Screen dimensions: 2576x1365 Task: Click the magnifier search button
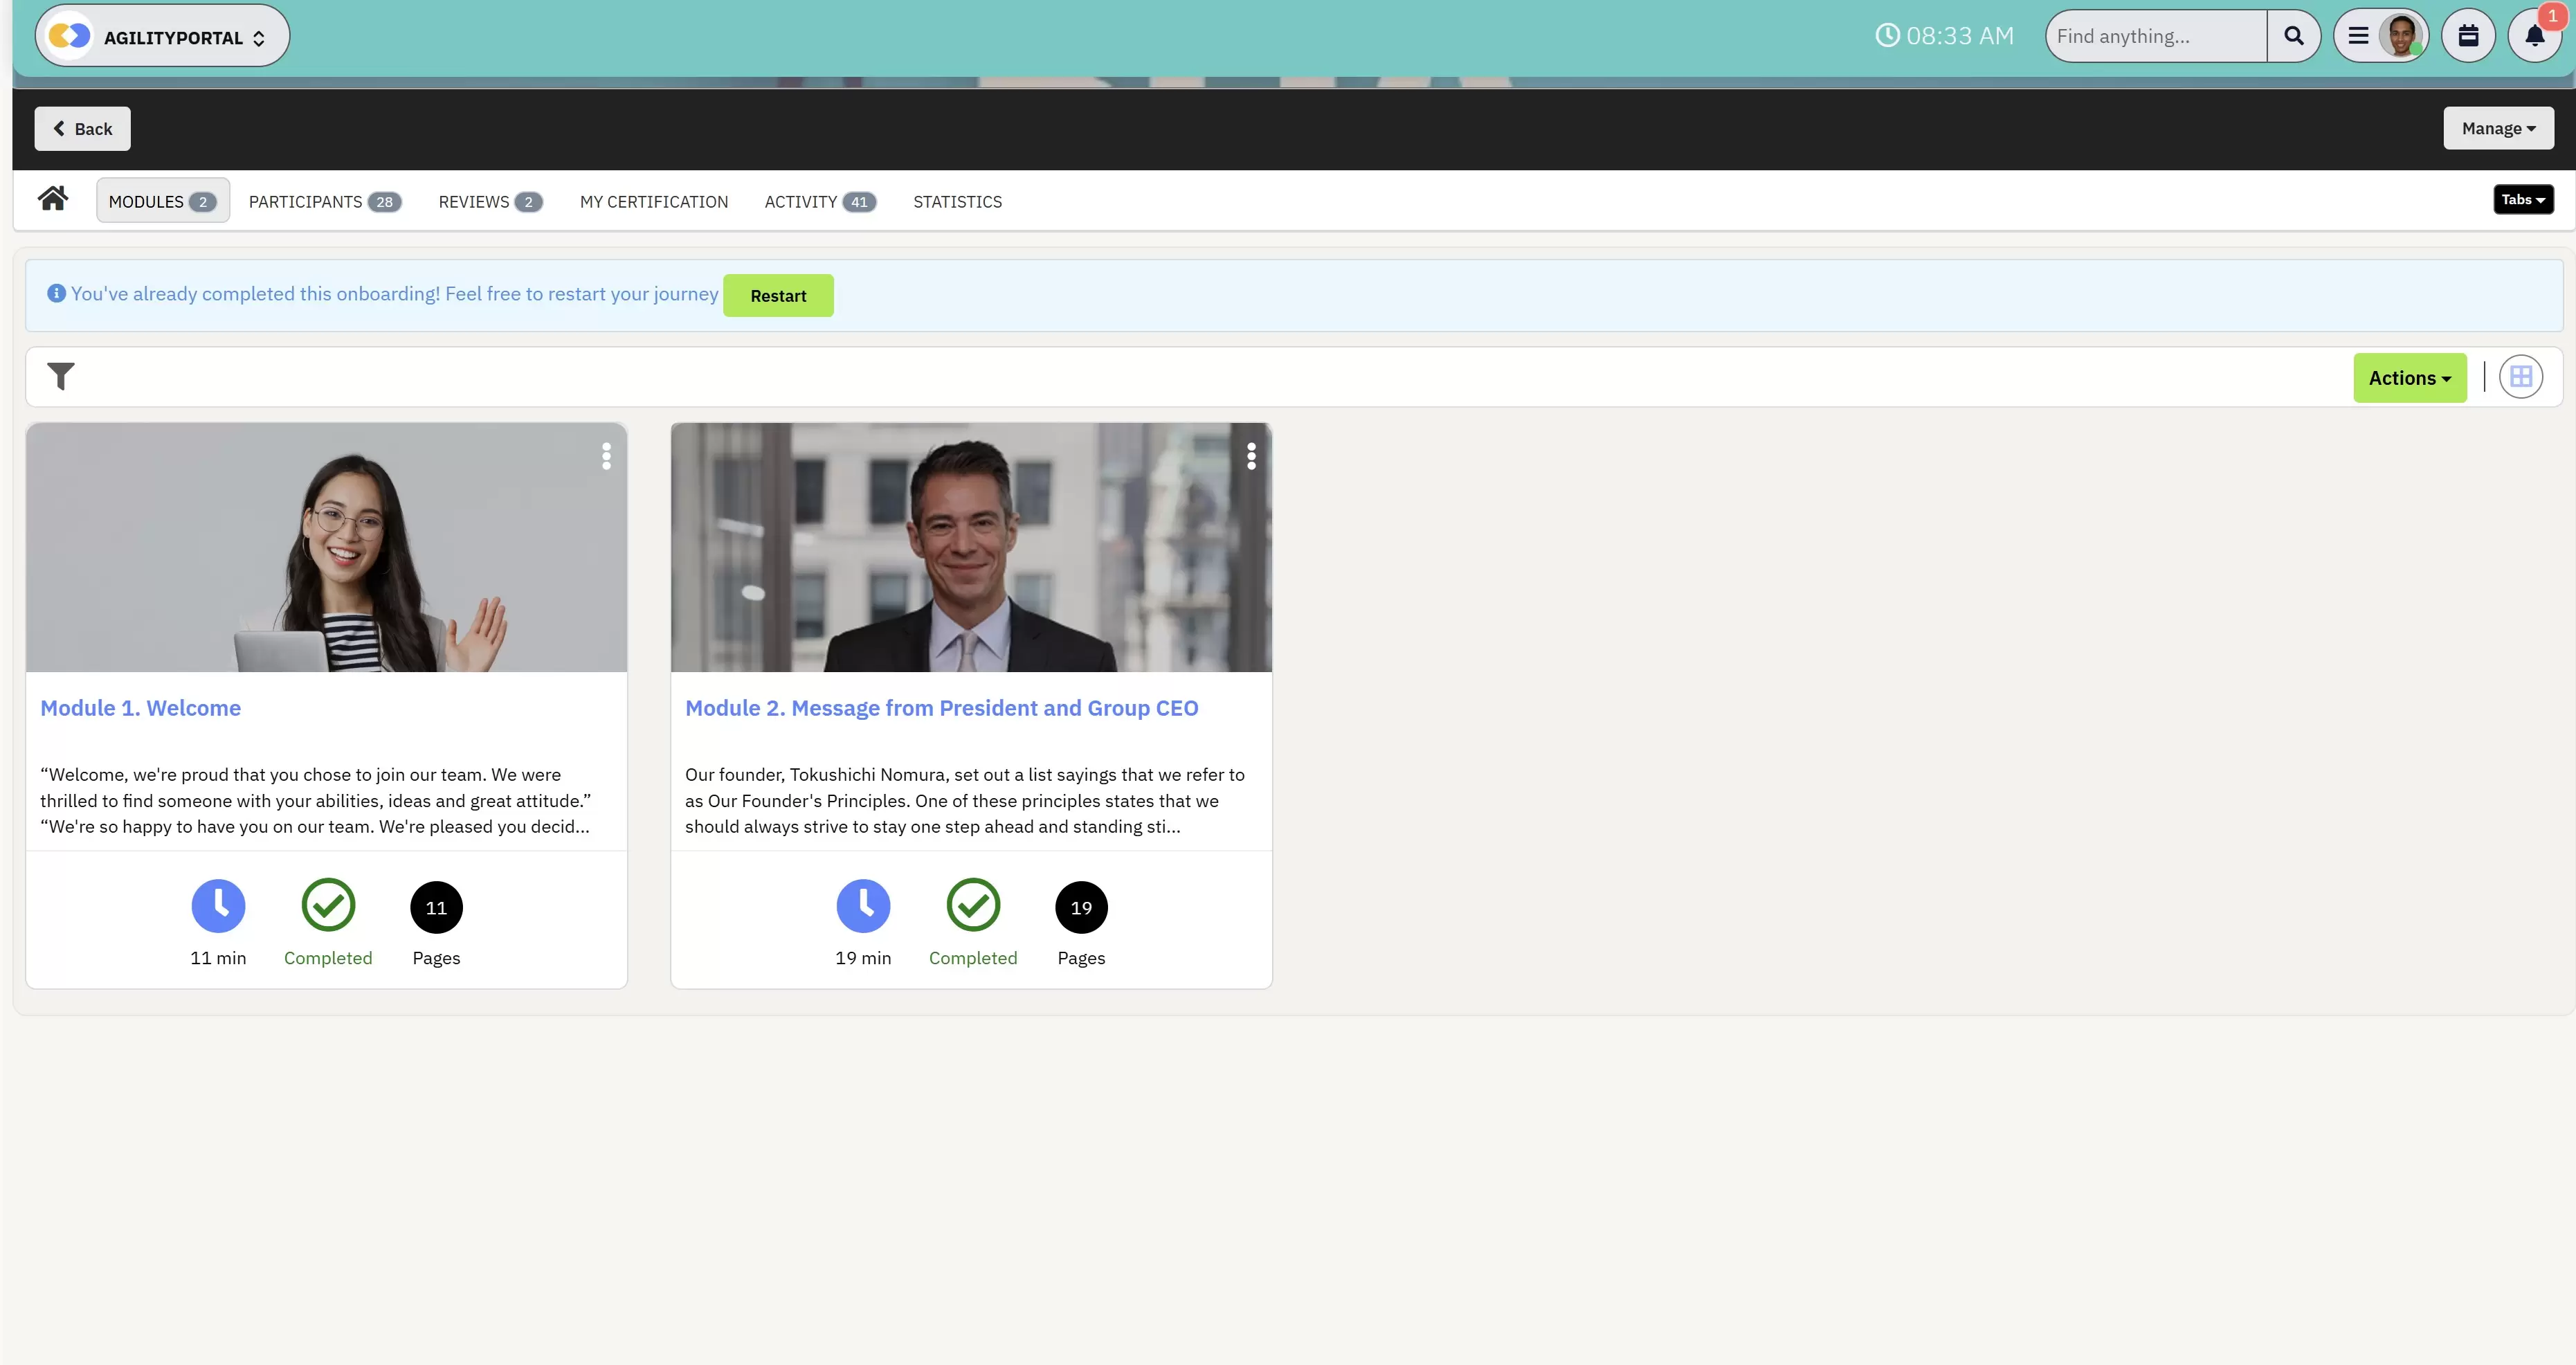[2294, 37]
